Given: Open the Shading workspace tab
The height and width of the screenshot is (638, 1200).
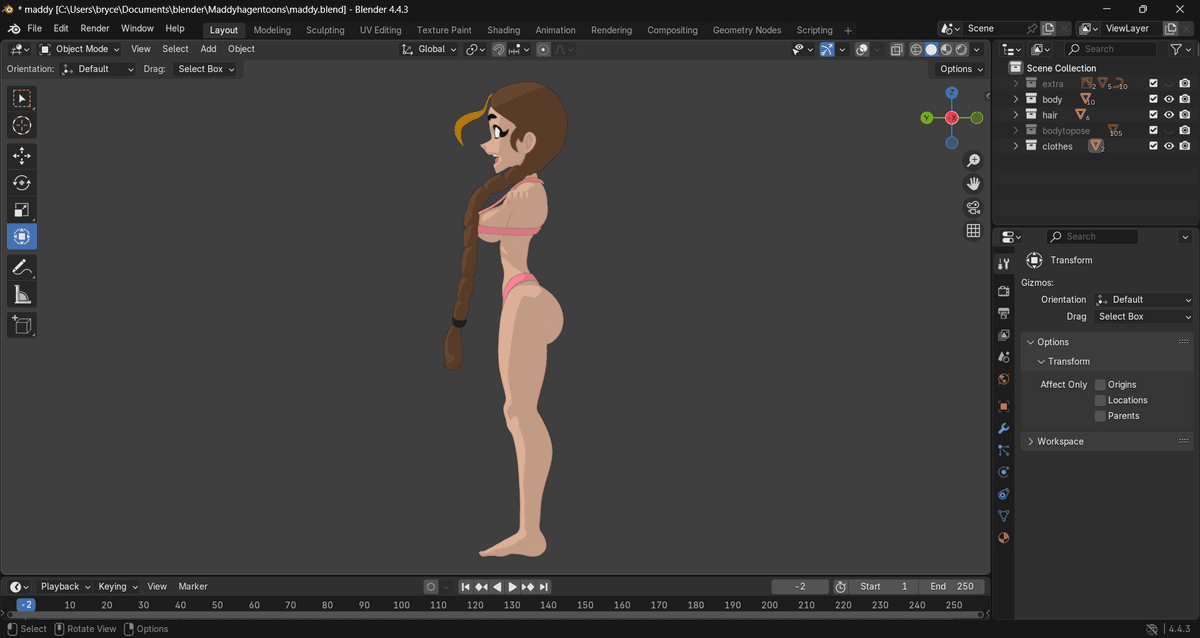Looking at the screenshot, I should (503, 30).
